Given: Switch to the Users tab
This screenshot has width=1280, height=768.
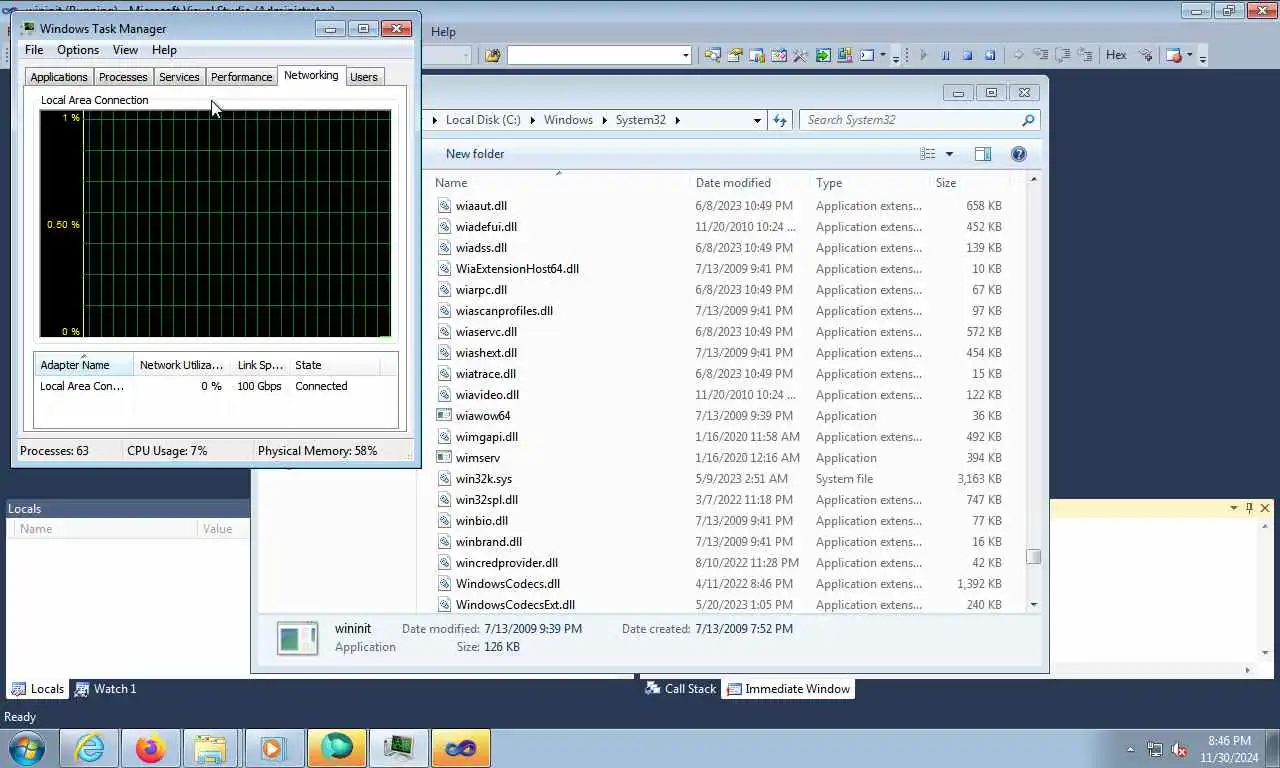Looking at the screenshot, I should (364, 77).
